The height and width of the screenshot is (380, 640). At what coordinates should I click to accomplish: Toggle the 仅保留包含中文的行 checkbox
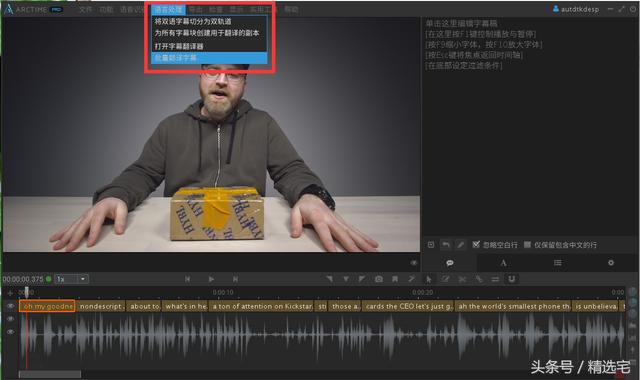(527, 244)
